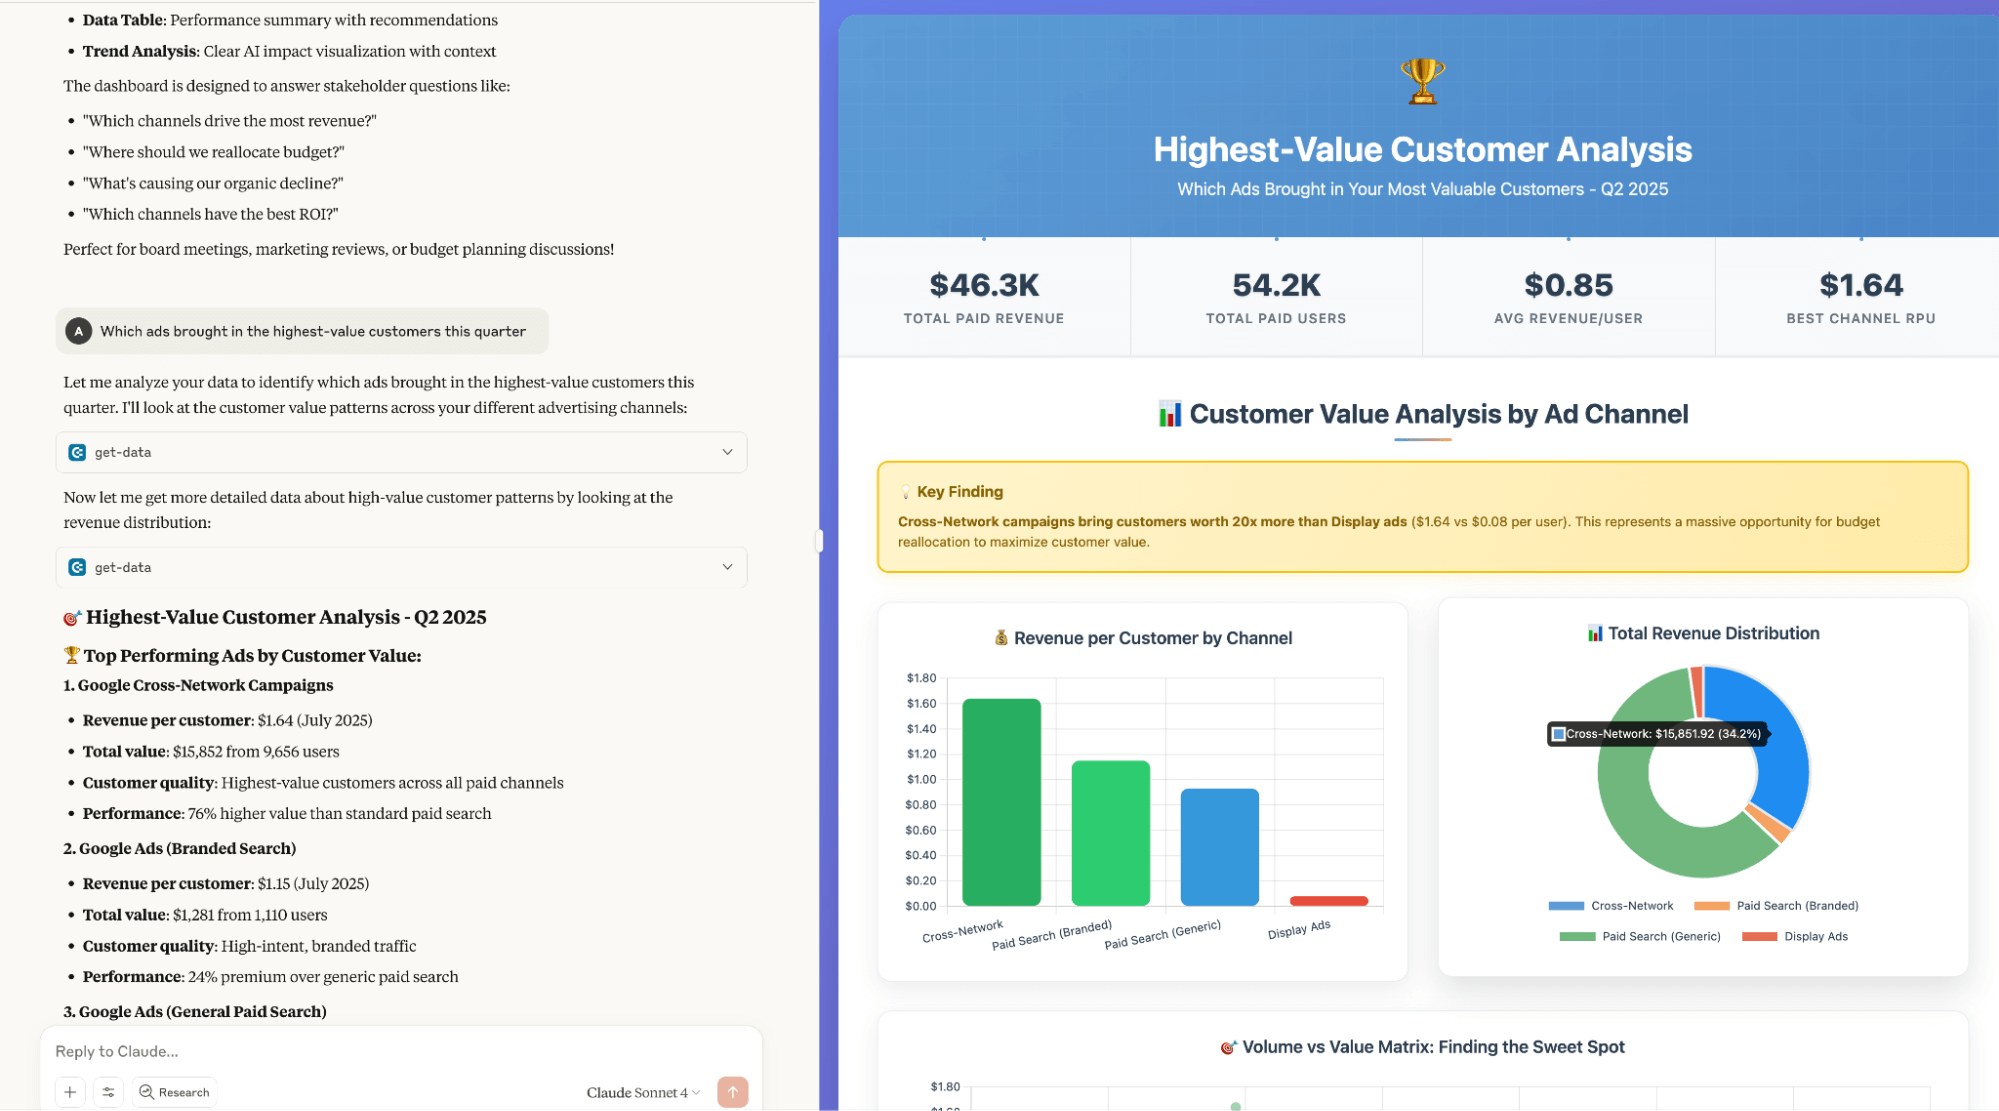The width and height of the screenshot is (1999, 1111).
Task: Click the Paid Search (Branded) bar
Action: 1110,833
